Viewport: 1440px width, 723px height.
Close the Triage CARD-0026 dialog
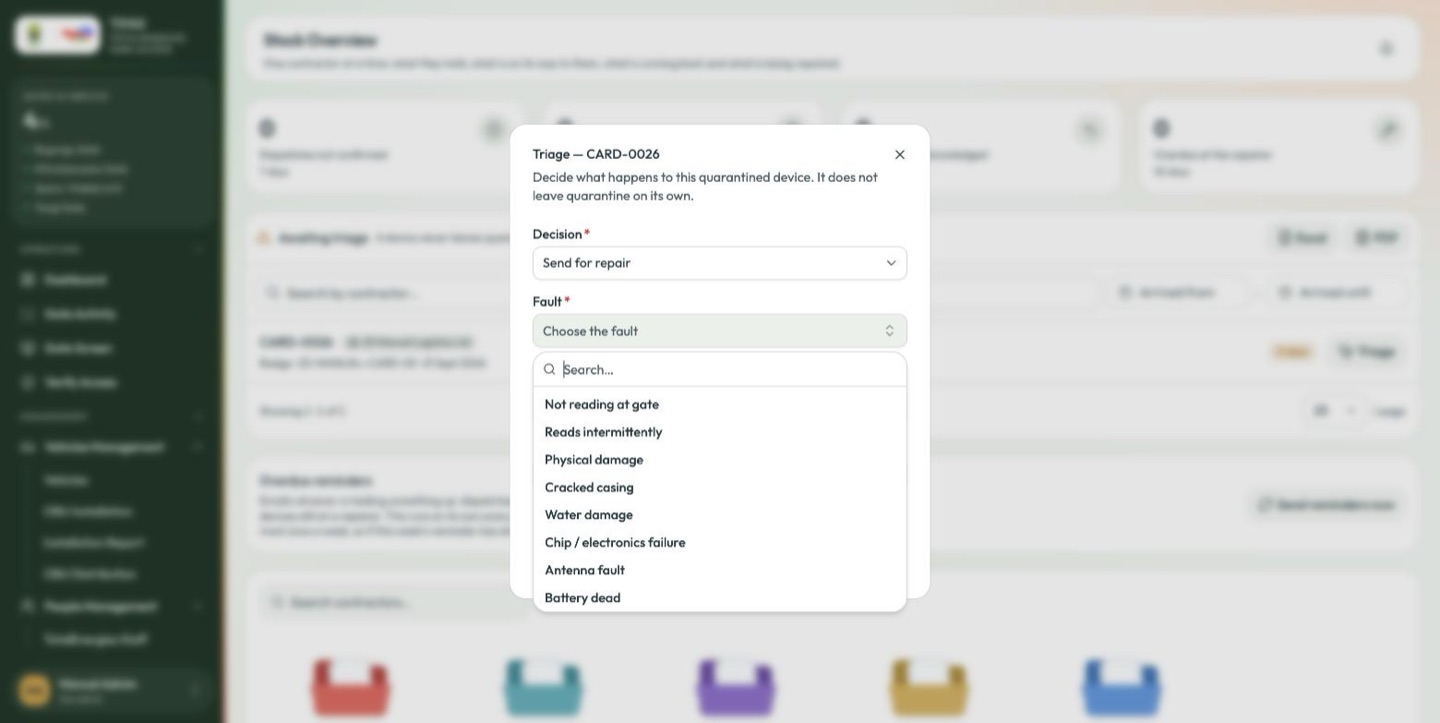pos(899,155)
